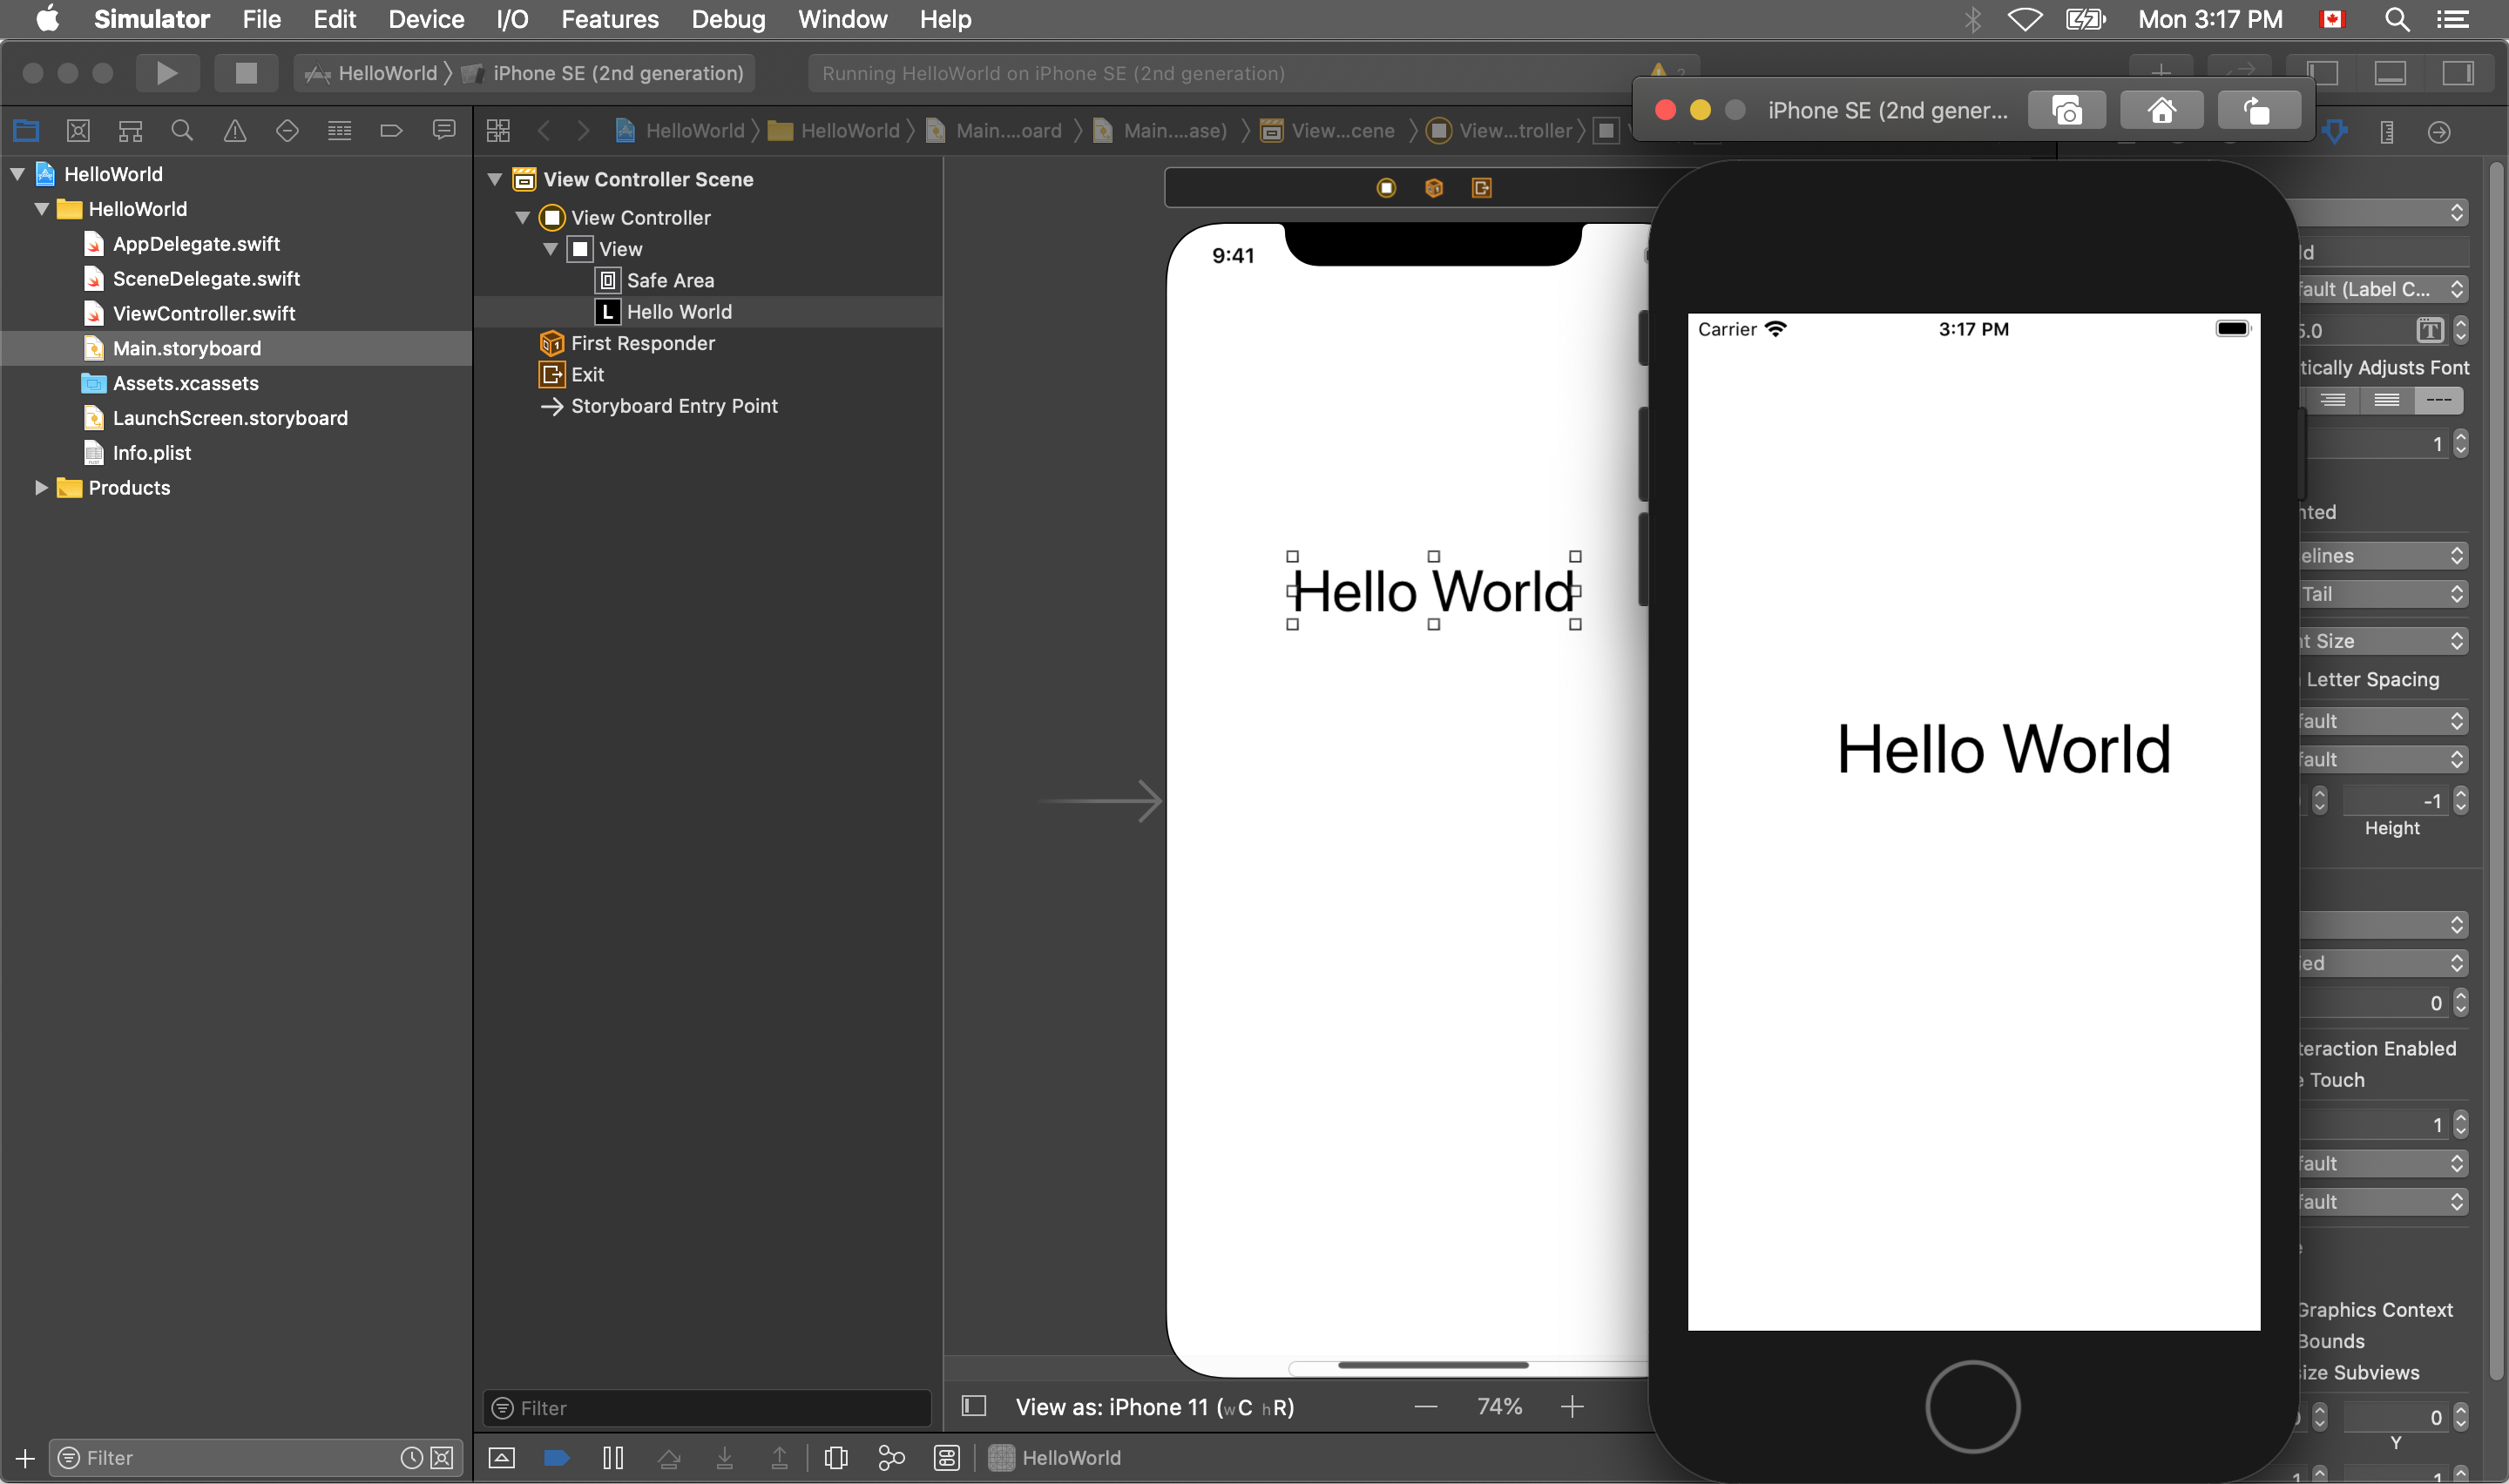This screenshot has width=2509, height=1484.
Task: Click the zoom in plus beside 74%
Action: click(x=1572, y=1407)
